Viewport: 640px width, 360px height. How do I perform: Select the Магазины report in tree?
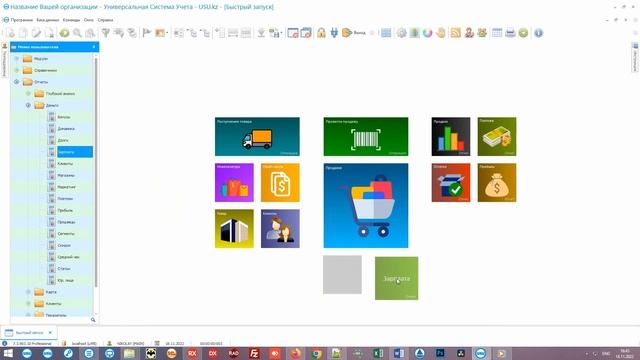pyautogui.click(x=66, y=175)
